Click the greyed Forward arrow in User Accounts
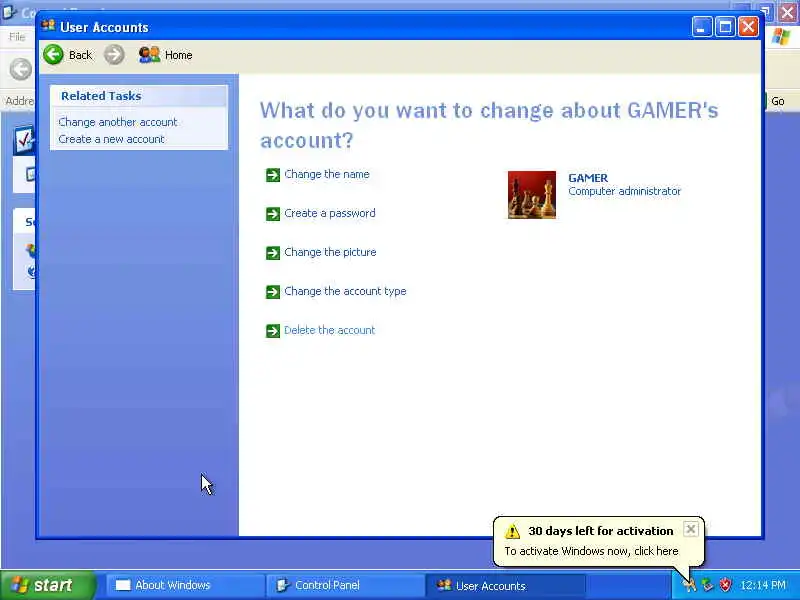The height and width of the screenshot is (600, 800). (x=114, y=55)
